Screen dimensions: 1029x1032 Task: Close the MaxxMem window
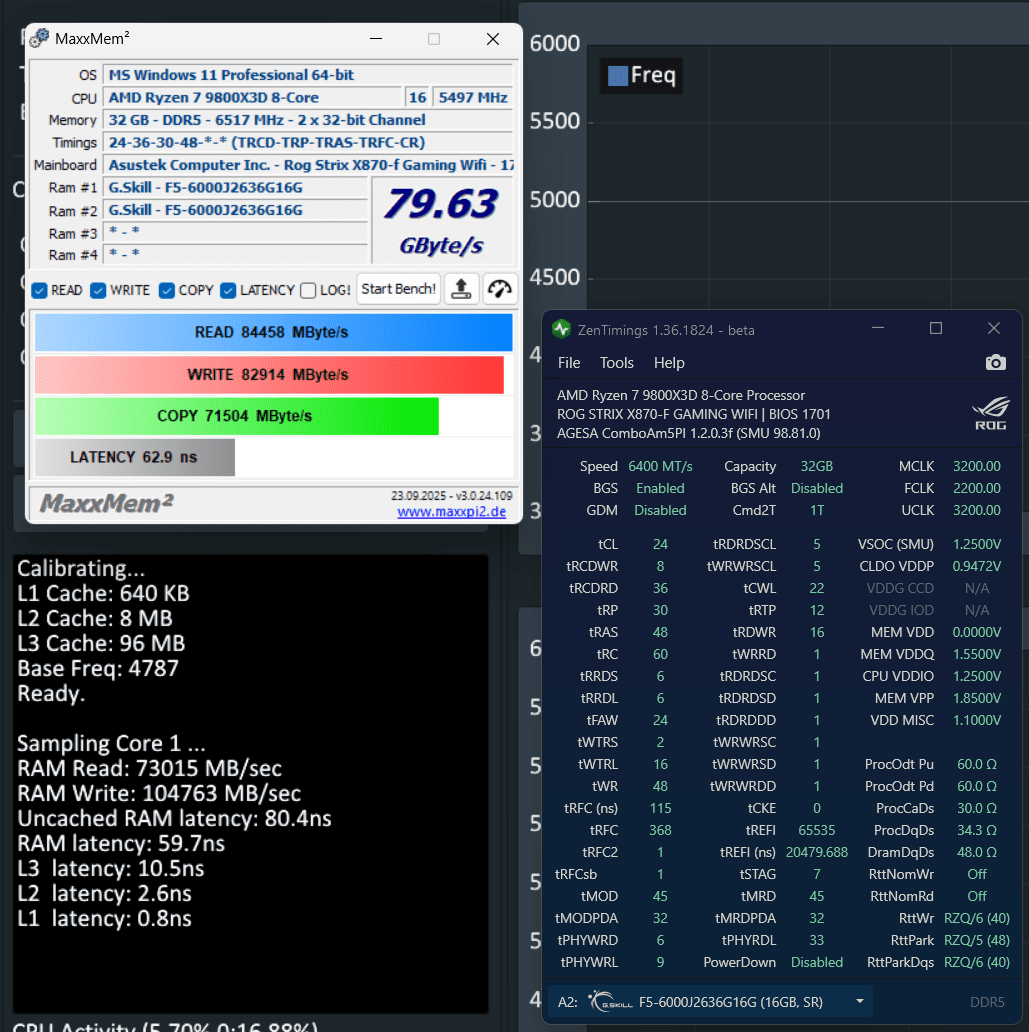coord(492,39)
